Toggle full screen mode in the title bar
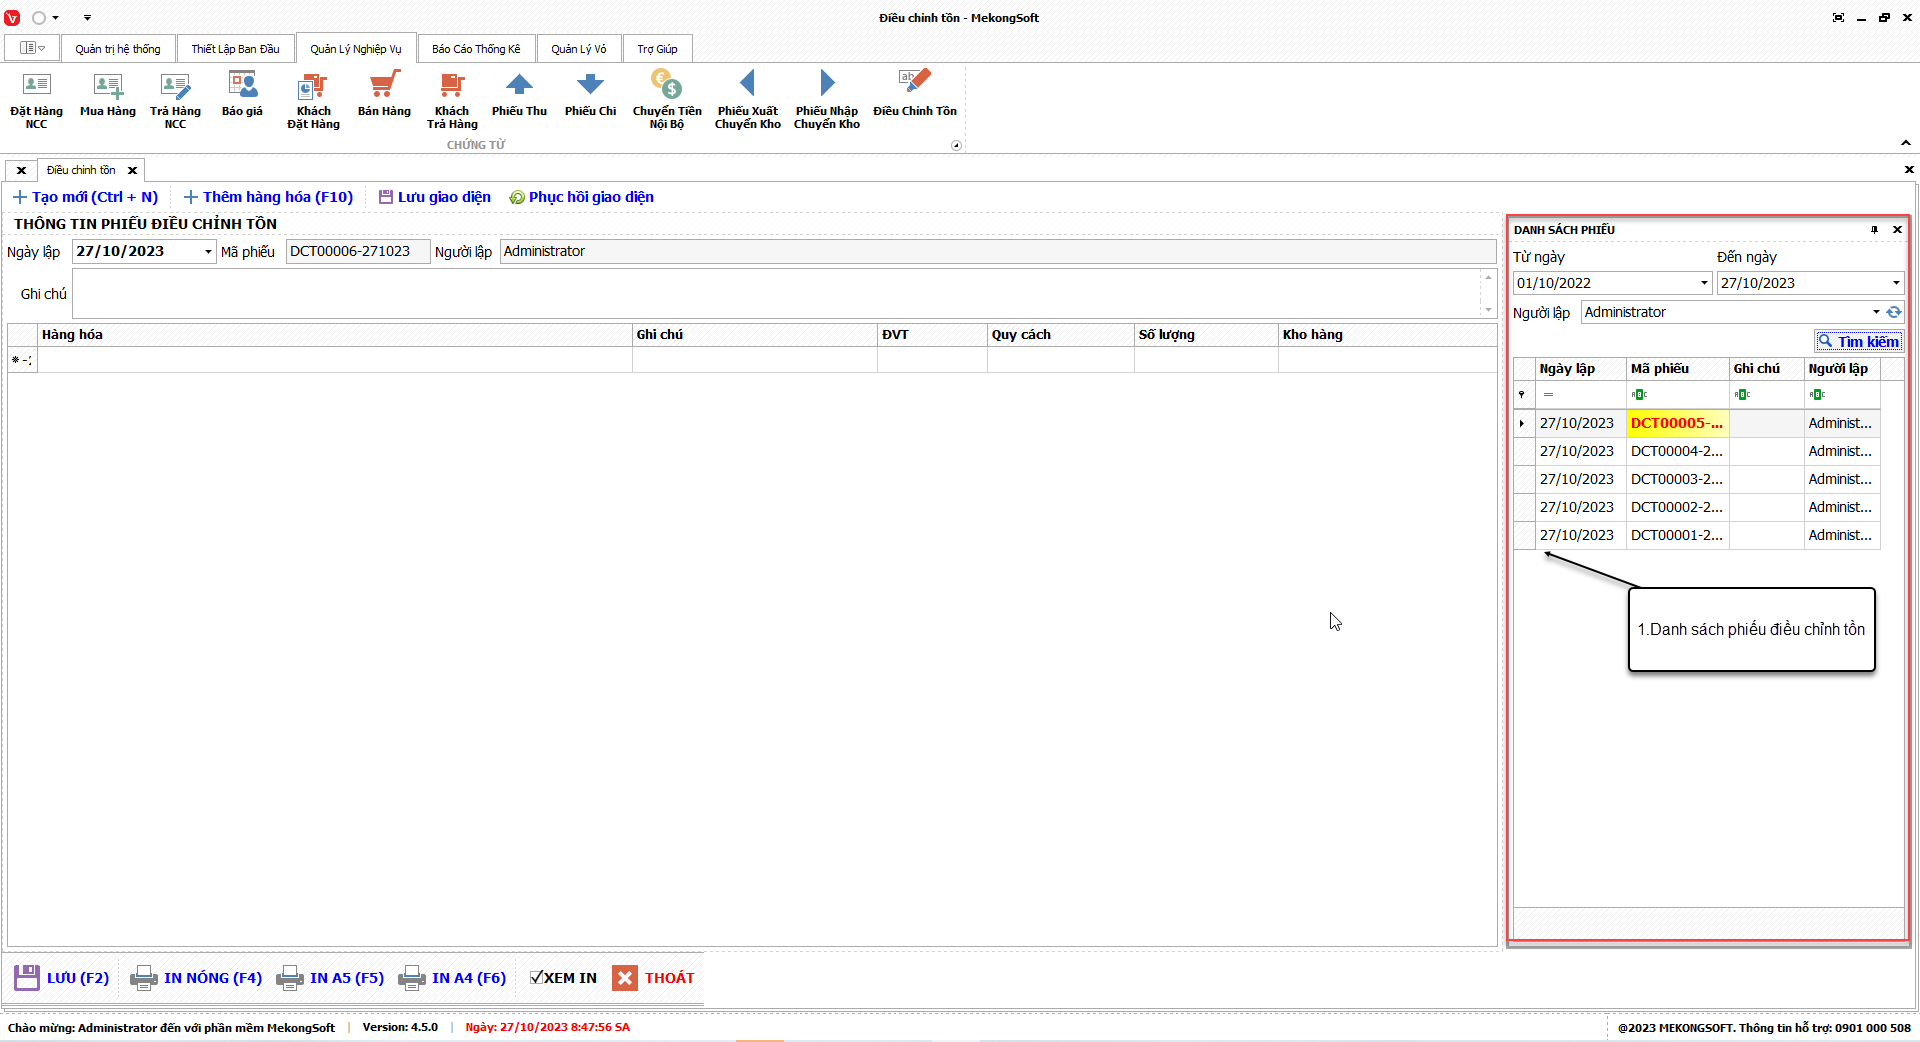Screen dimensions: 1920x1042 click(x=1838, y=18)
